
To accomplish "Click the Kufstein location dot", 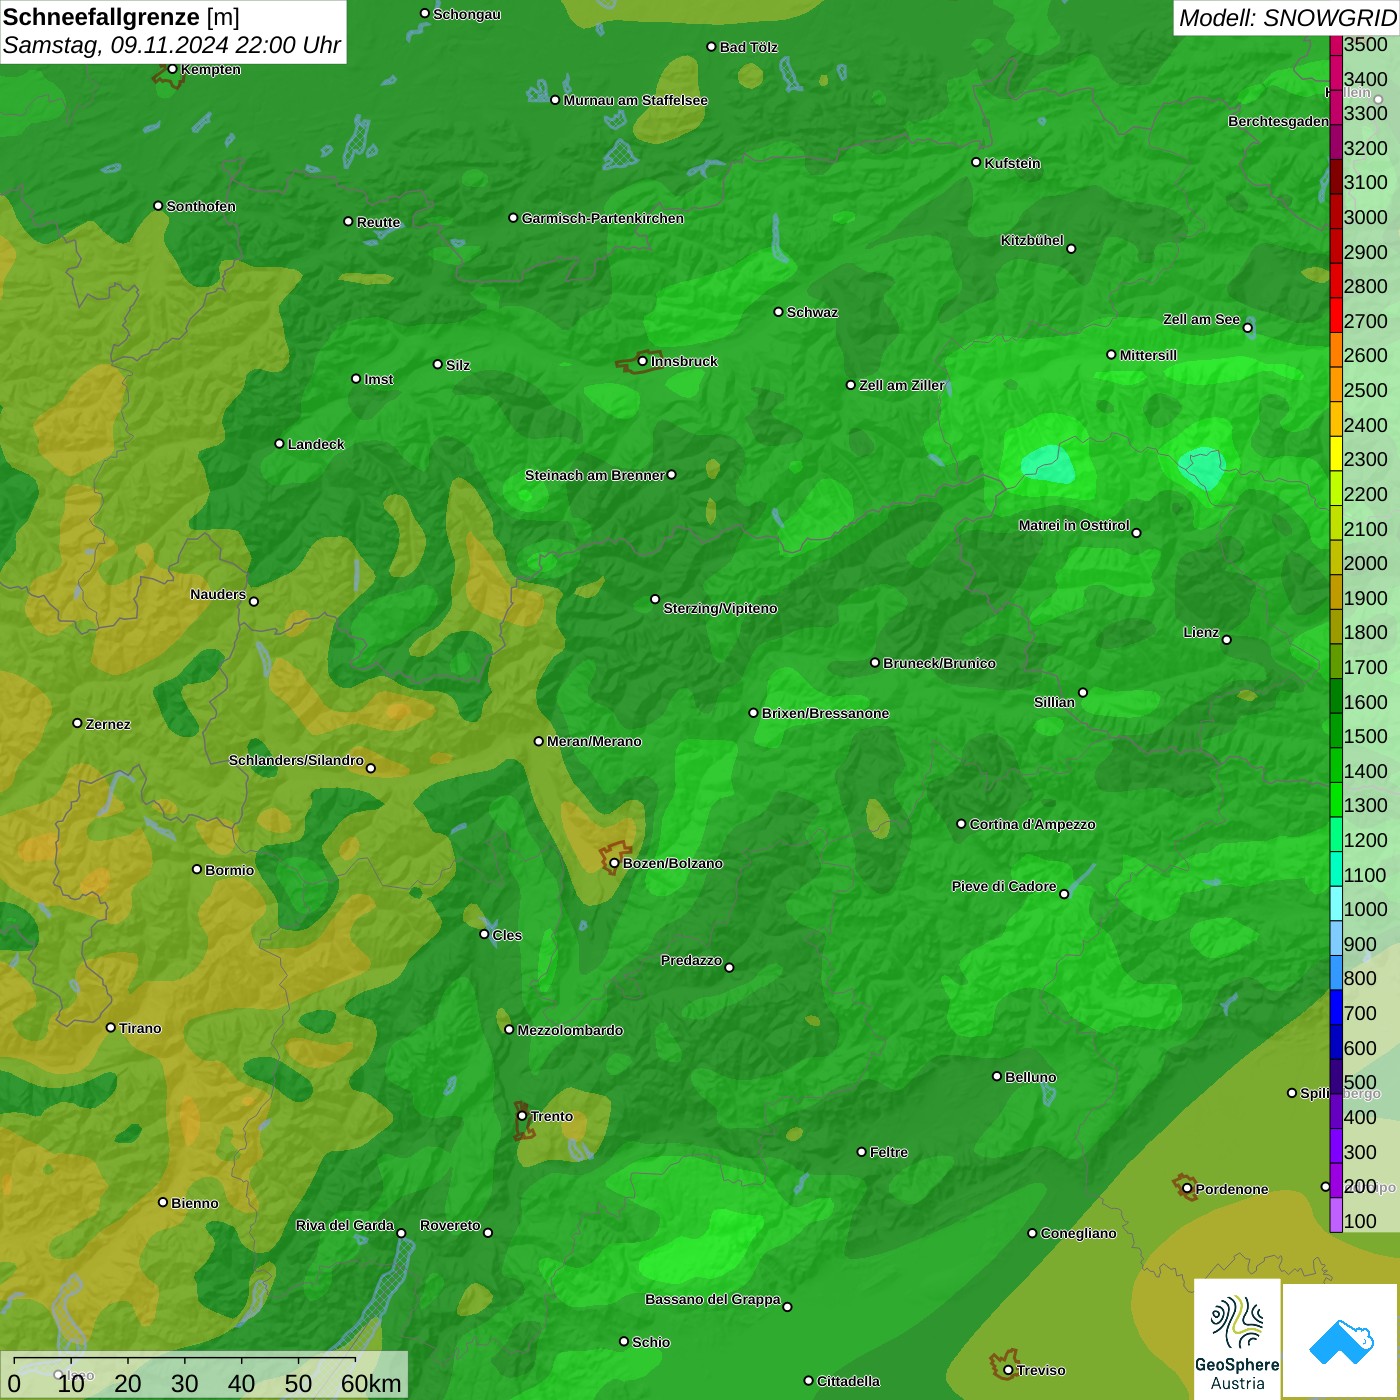I will 976,162.
